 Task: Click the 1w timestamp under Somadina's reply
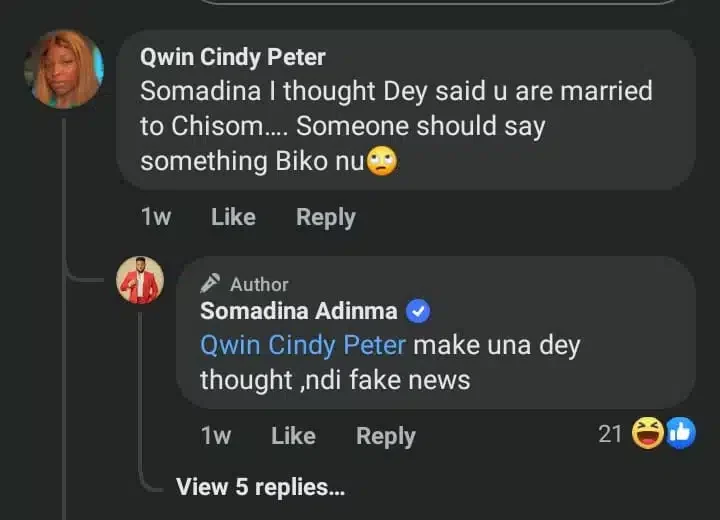(216, 436)
